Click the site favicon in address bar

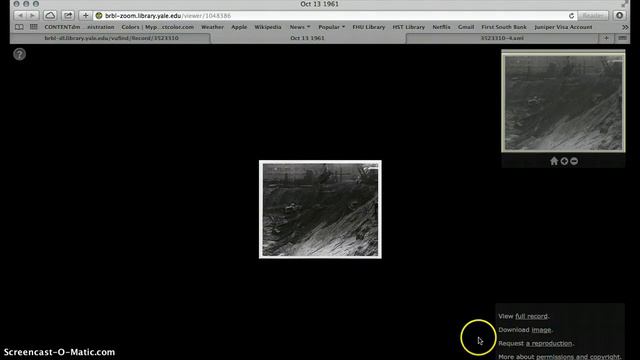pos(99,16)
